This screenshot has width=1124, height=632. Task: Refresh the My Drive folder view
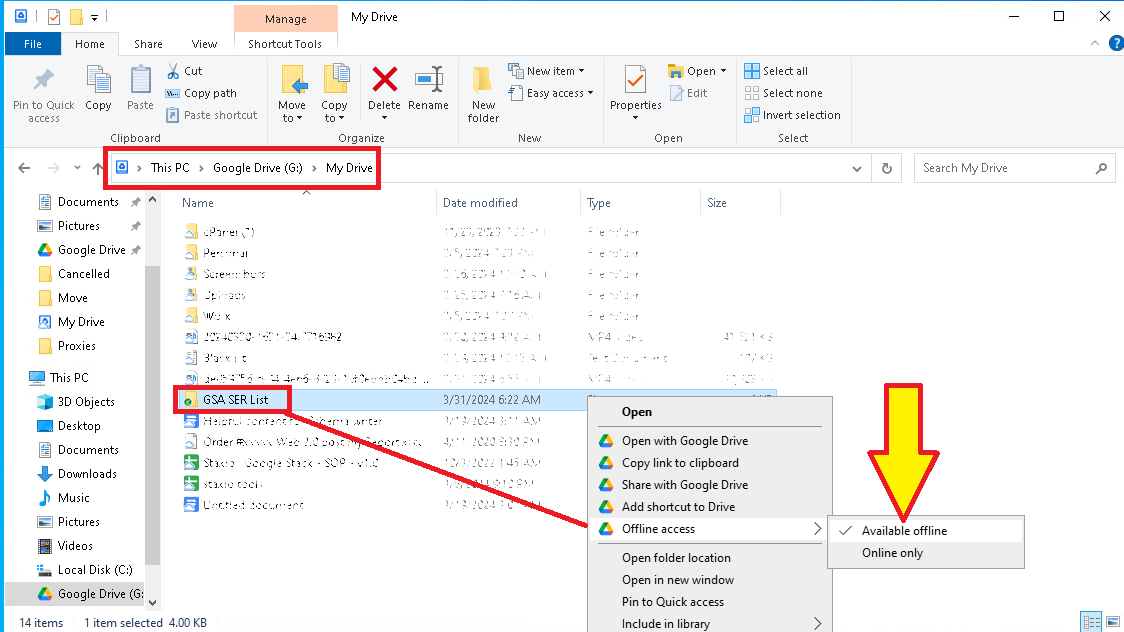tap(886, 169)
